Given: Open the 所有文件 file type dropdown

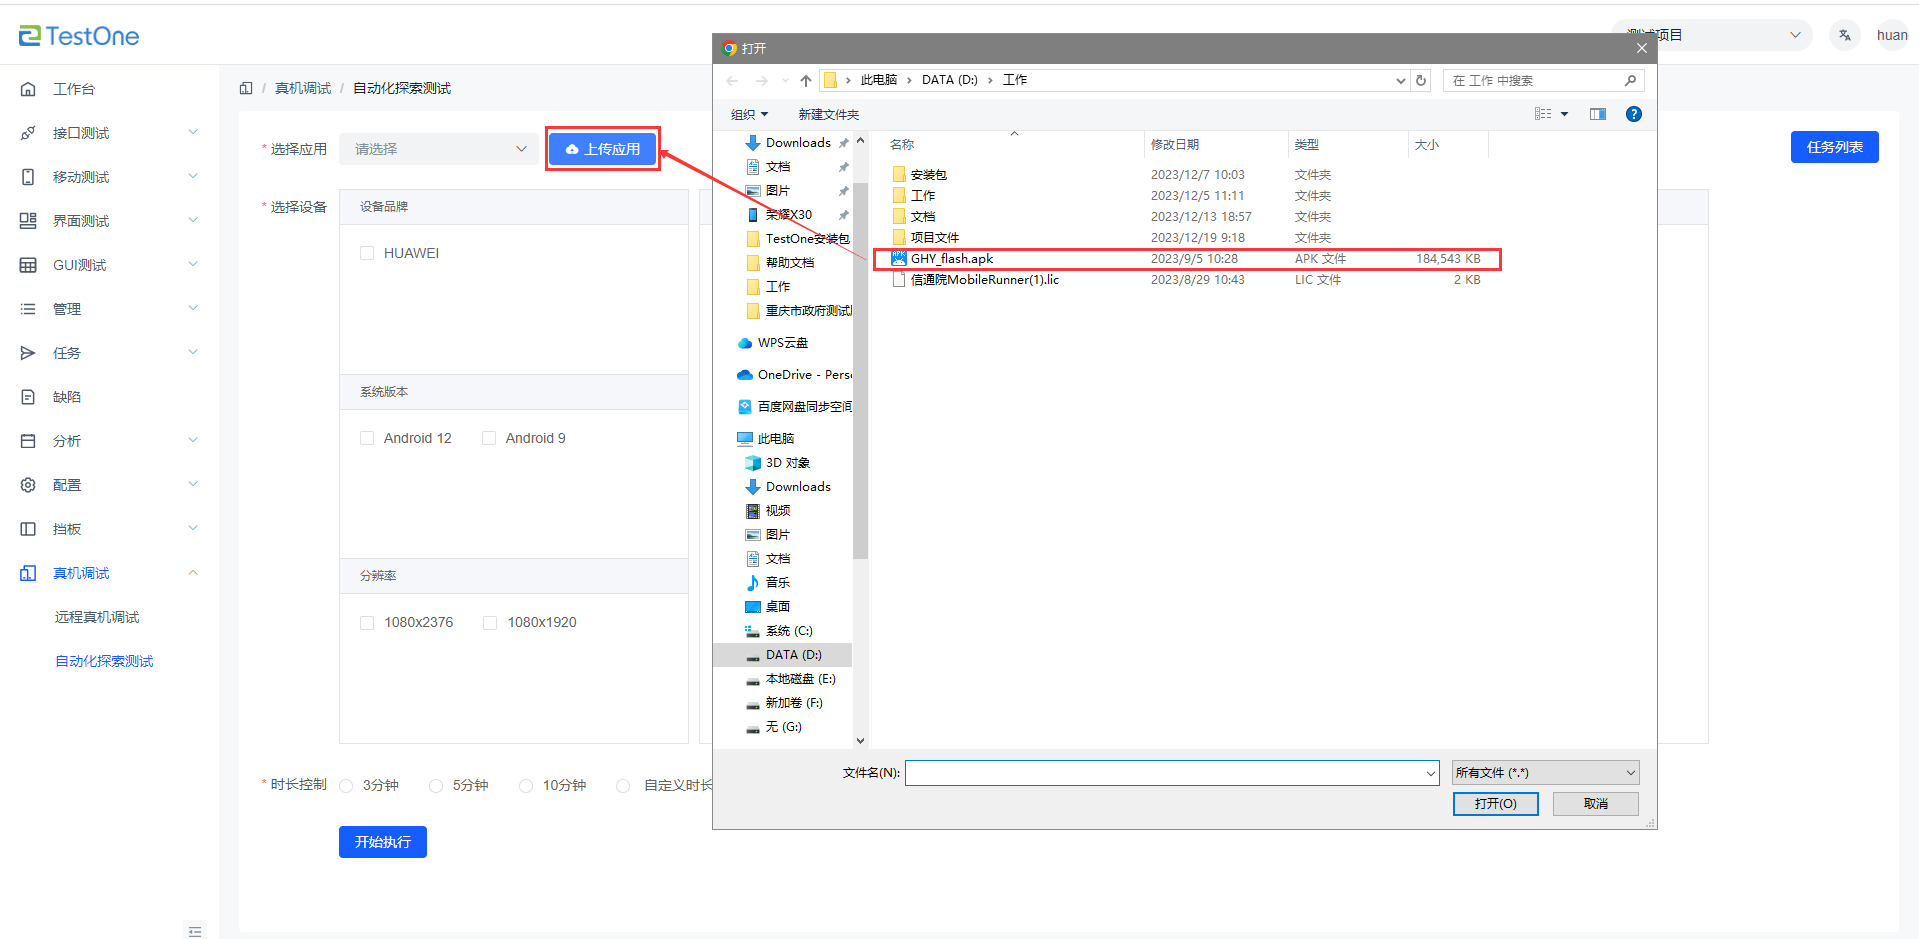Looking at the screenshot, I should [1545, 773].
